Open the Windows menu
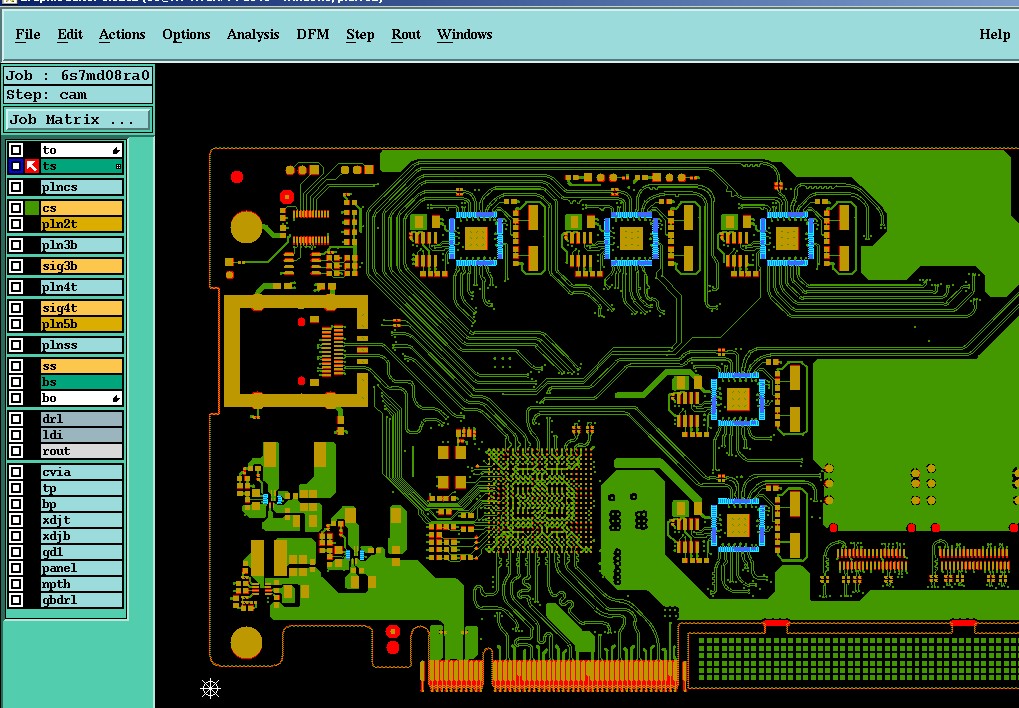This screenshot has width=1019, height=708. pos(464,34)
